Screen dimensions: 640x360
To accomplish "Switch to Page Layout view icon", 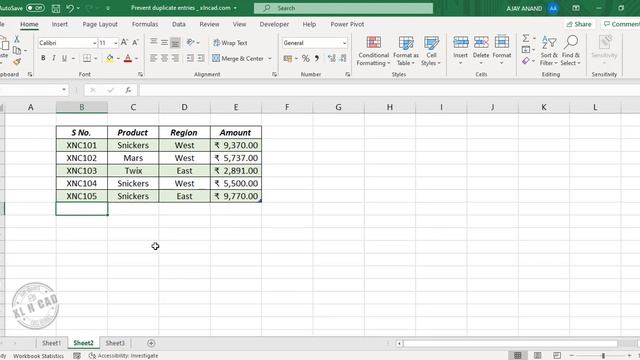I will coord(538,356).
